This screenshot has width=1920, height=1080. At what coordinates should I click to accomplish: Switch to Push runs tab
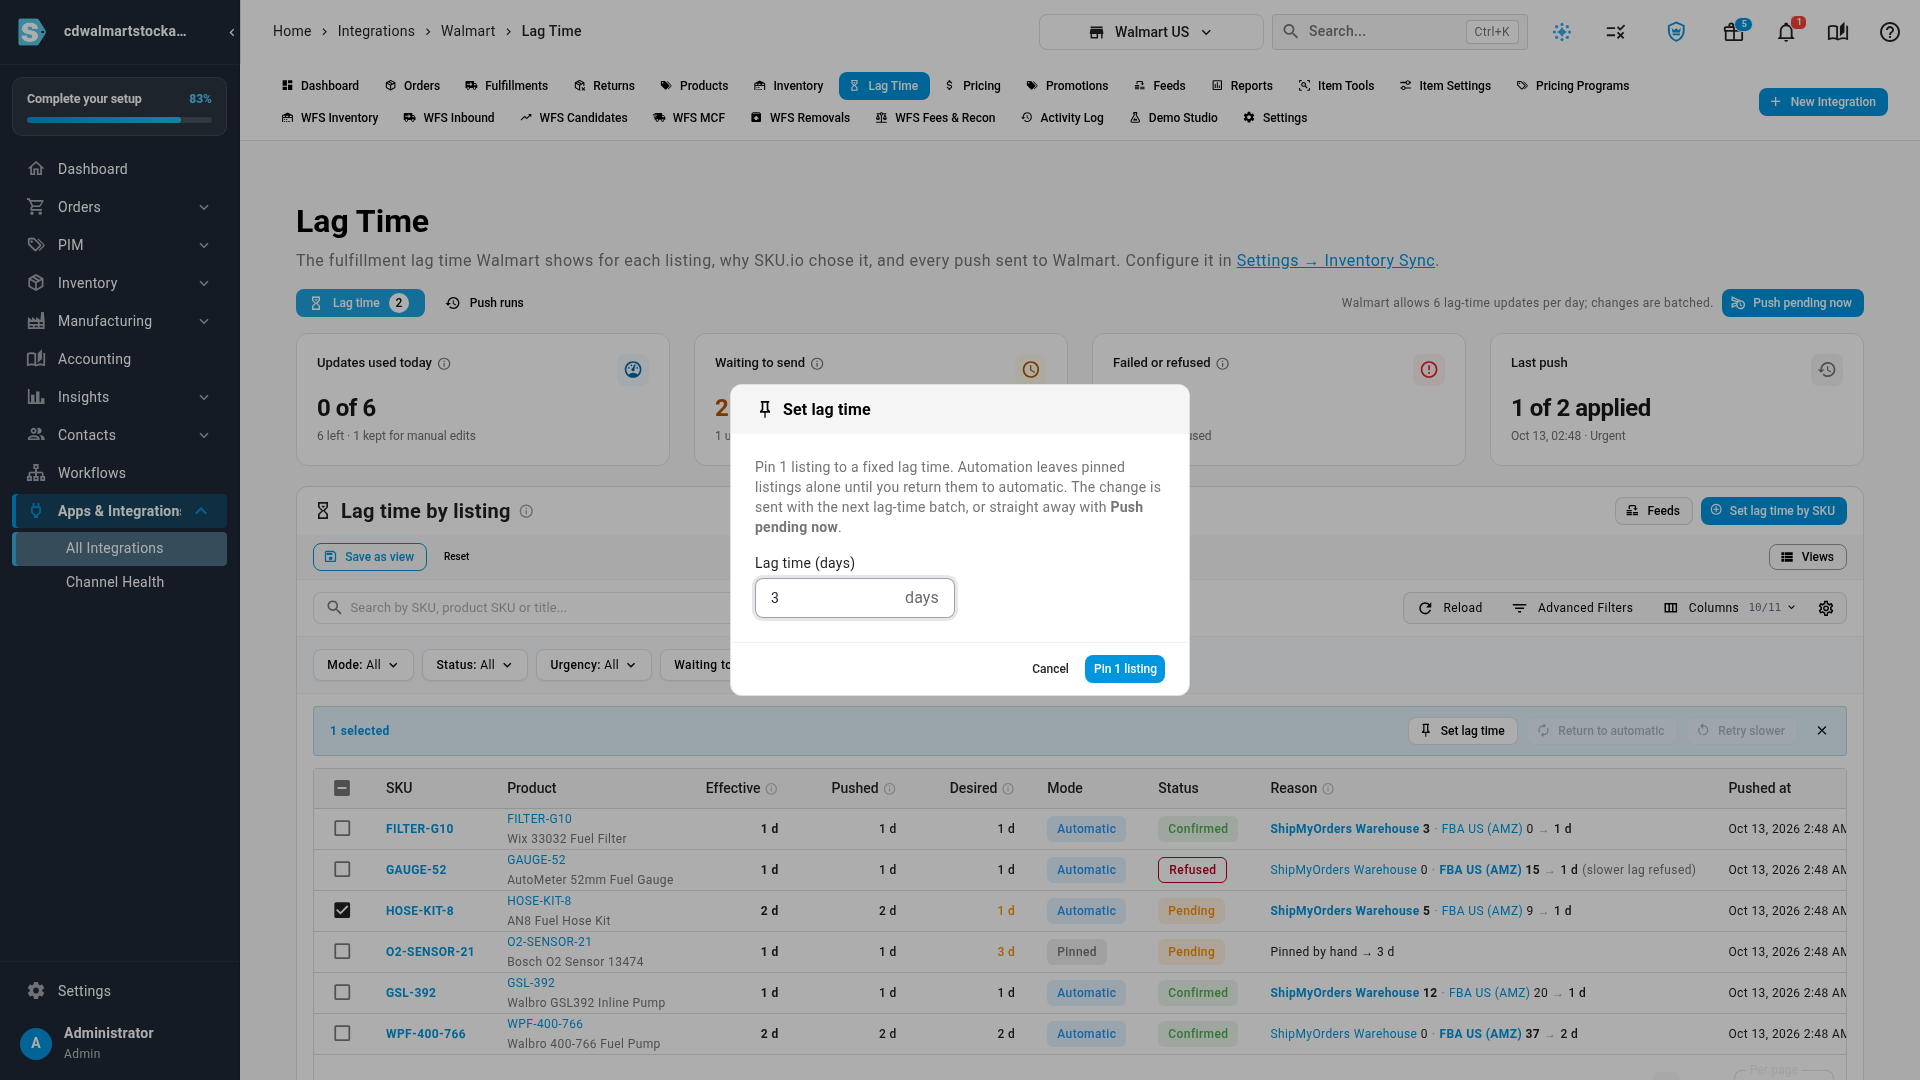[x=485, y=303]
